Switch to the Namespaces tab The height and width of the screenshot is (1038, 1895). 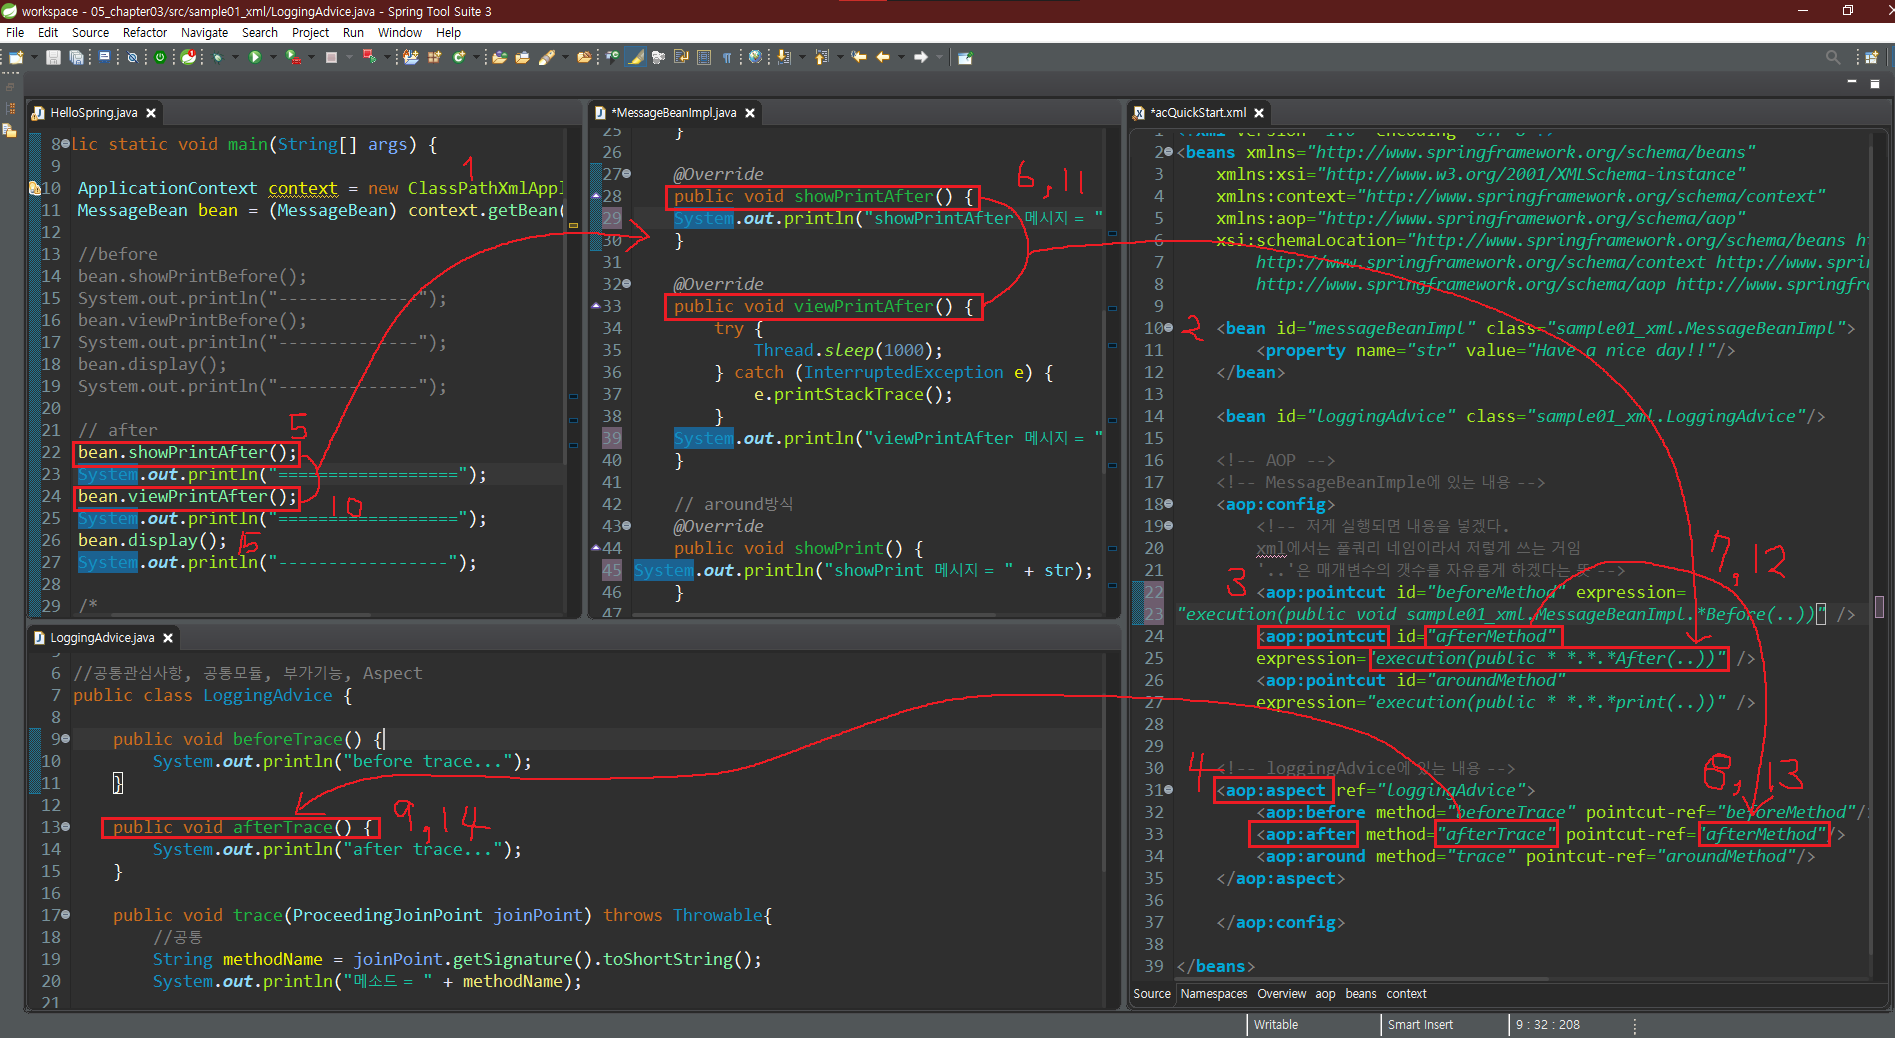pyautogui.click(x=1213, y=994)
